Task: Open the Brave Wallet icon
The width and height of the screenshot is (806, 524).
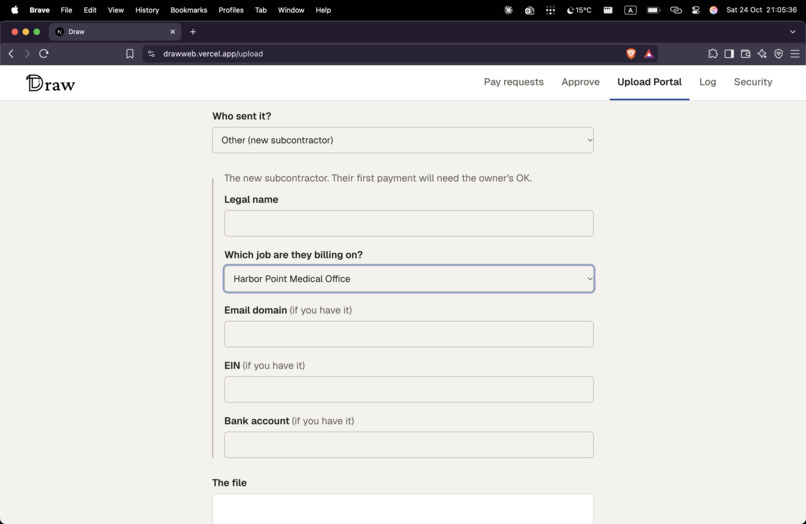Action: click(x=745, y=53)
